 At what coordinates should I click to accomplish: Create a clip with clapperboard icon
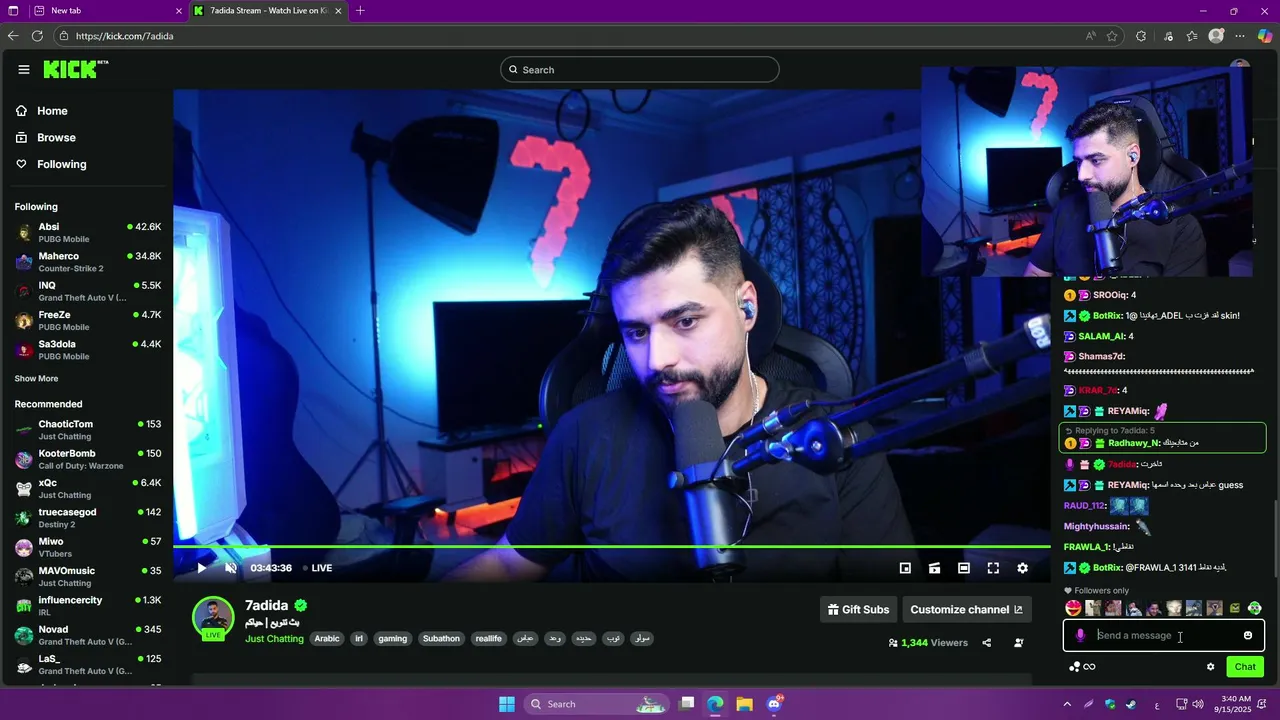coord(934,568)
